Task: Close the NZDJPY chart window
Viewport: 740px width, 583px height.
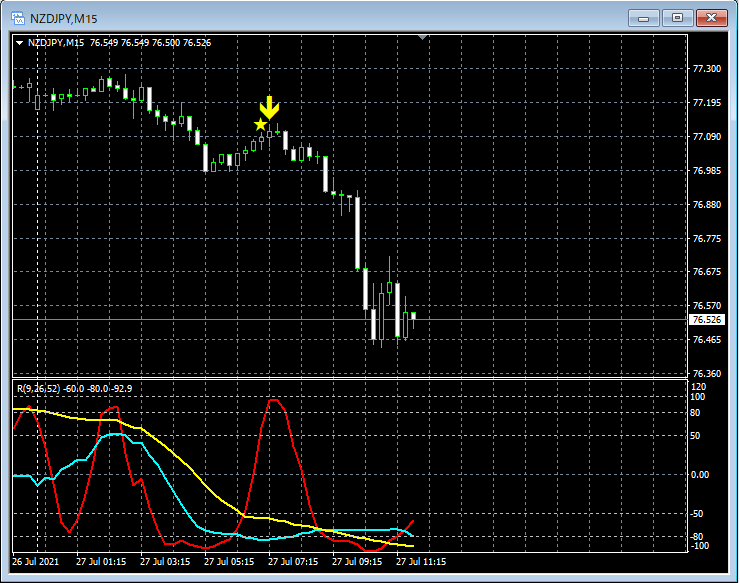Action: point(712,18)
